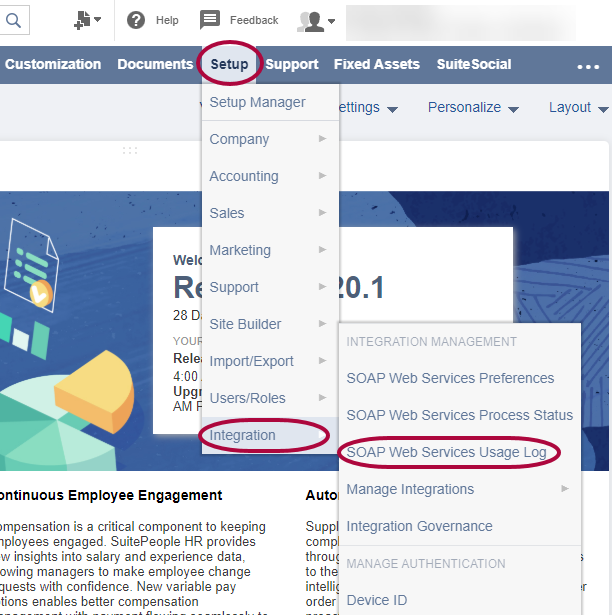Click the portlet drag handle dots
612x615 pixels.
point(130,150)
